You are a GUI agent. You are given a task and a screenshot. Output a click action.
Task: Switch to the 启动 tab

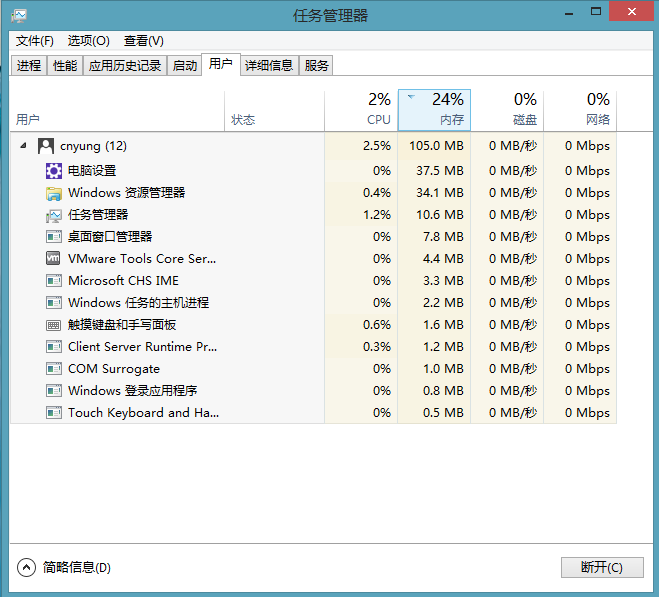pos(185,66)
